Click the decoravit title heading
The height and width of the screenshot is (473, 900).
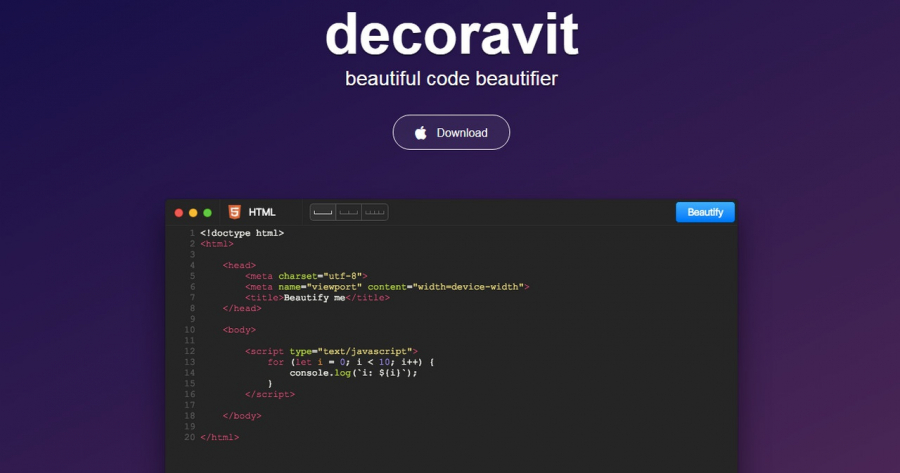[452, 34]
